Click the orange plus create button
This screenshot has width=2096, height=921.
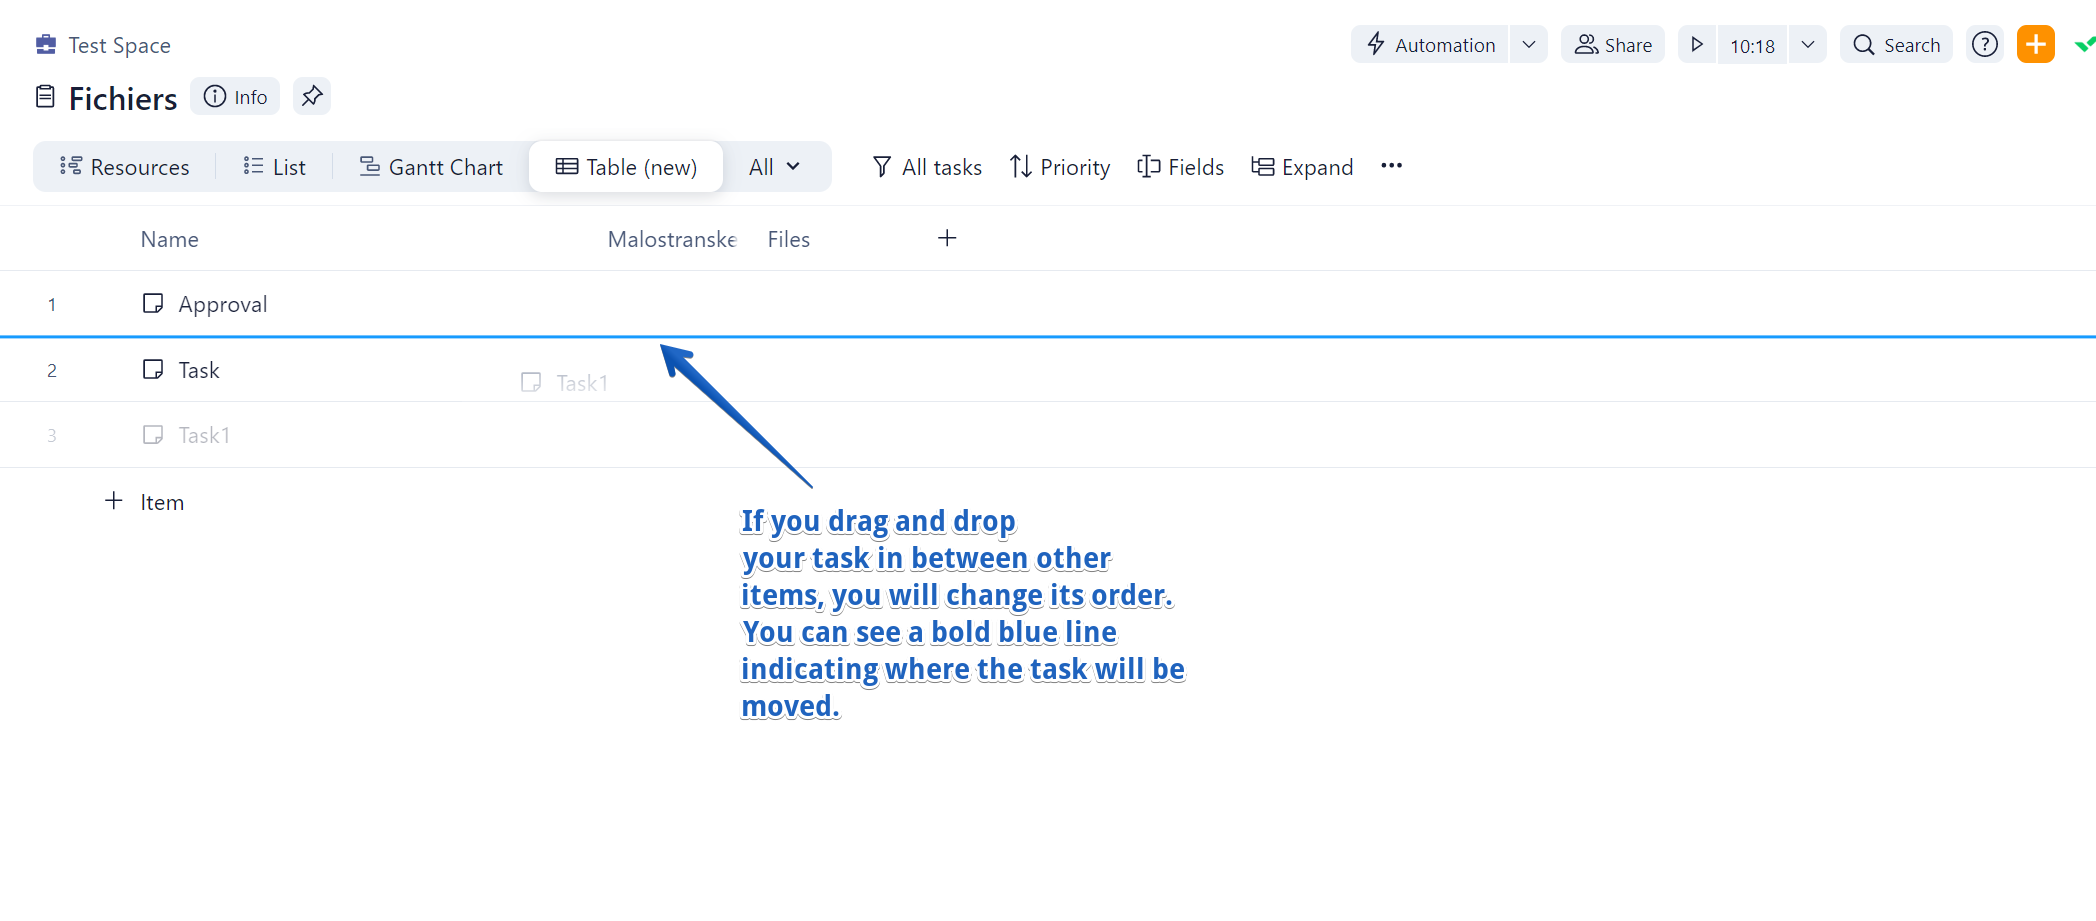2035,45
